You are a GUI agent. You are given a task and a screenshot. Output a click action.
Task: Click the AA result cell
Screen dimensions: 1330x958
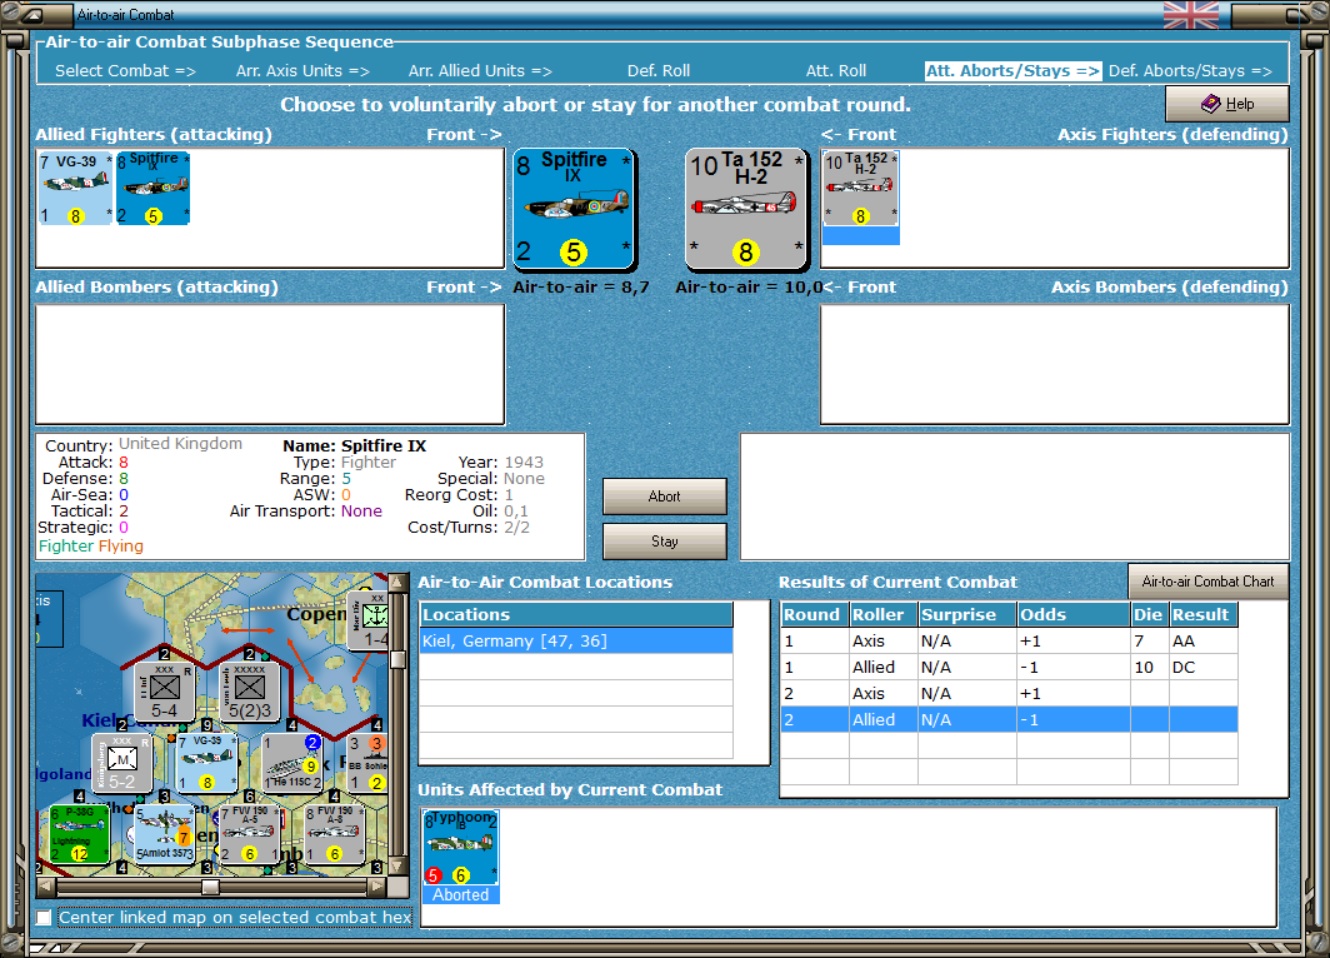click(x=1204, y=641)
